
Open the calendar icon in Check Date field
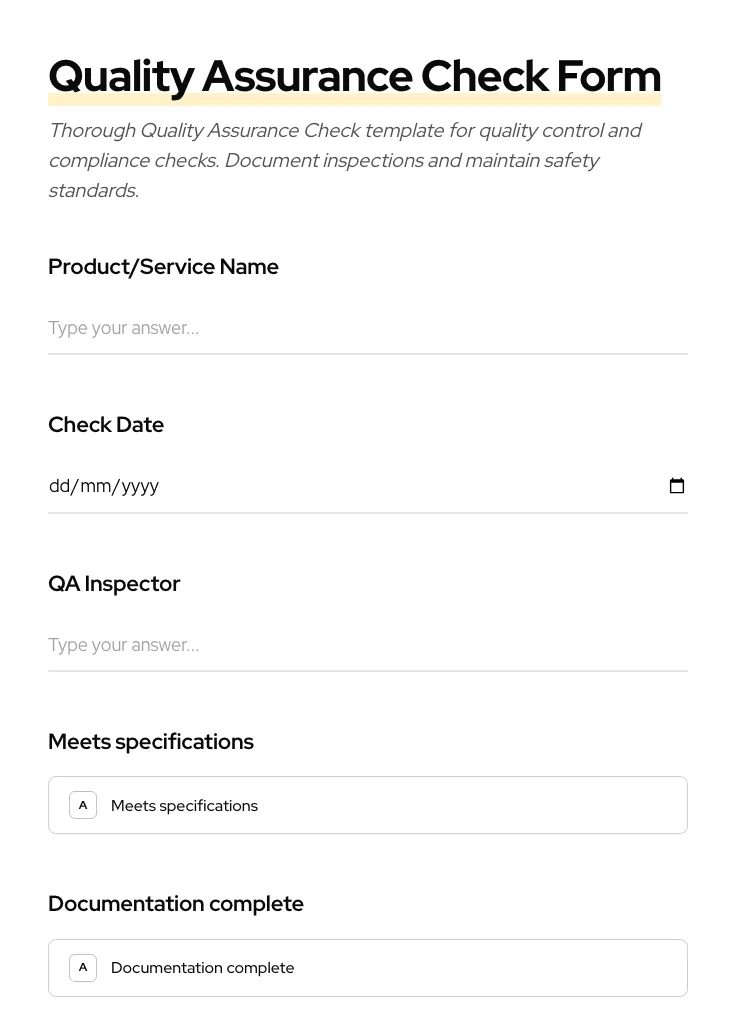coord(677,486)
